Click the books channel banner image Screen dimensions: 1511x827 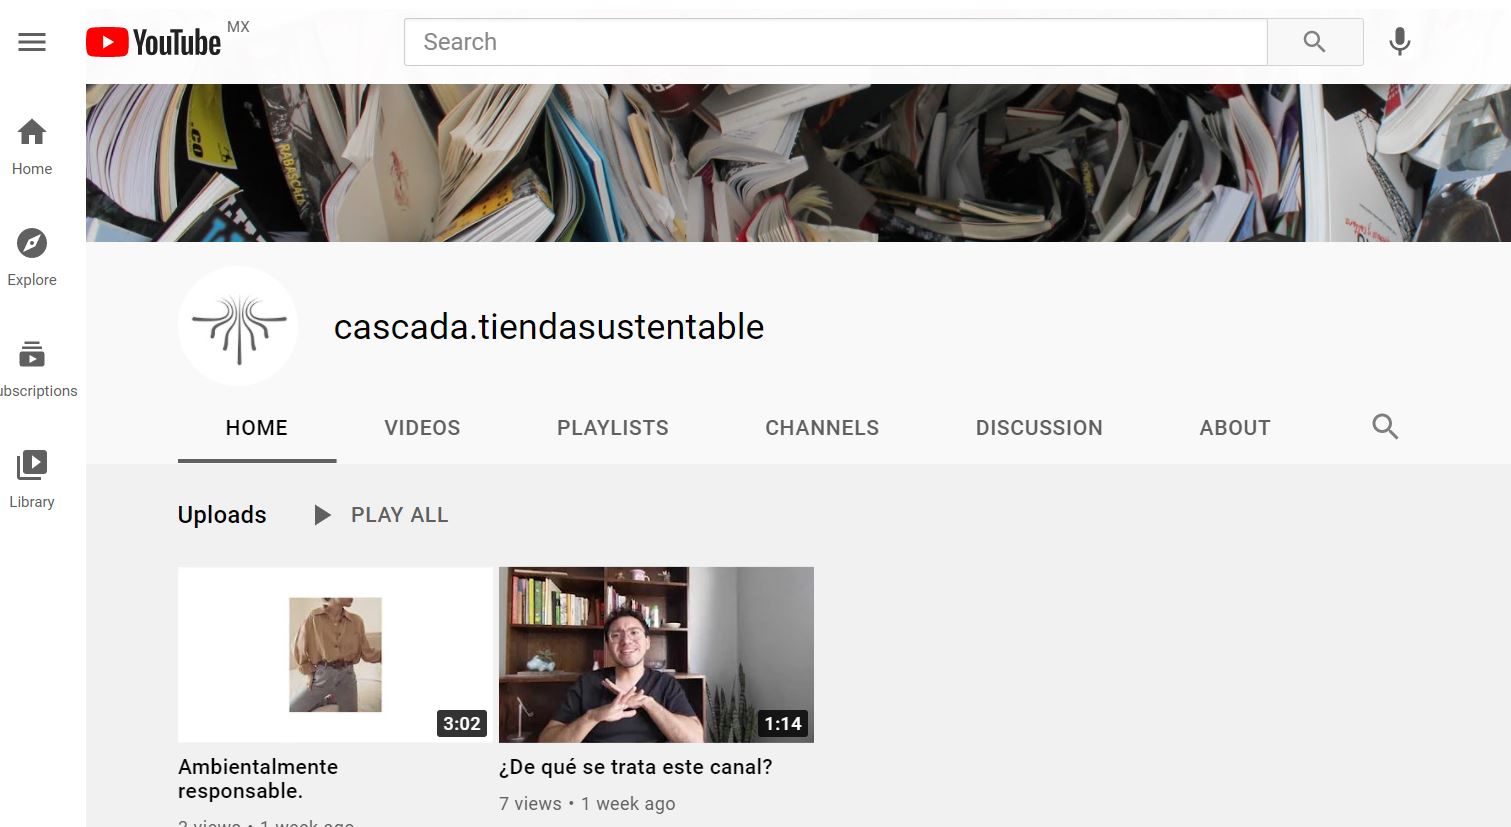click(798, 163)
